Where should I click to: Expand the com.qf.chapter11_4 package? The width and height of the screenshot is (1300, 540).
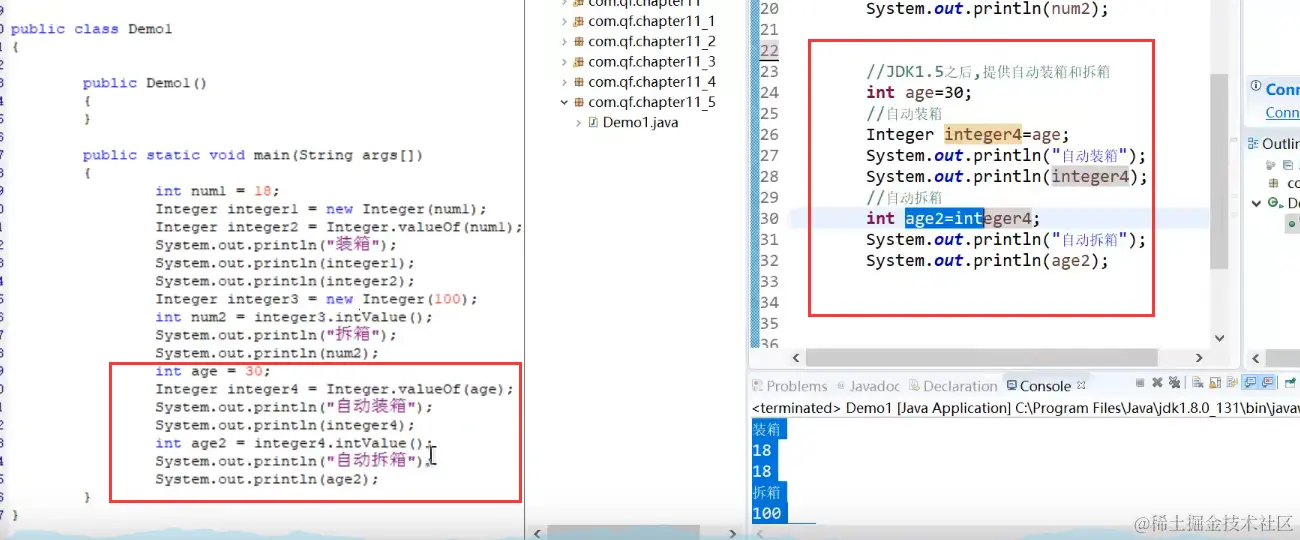coord(565,82)
